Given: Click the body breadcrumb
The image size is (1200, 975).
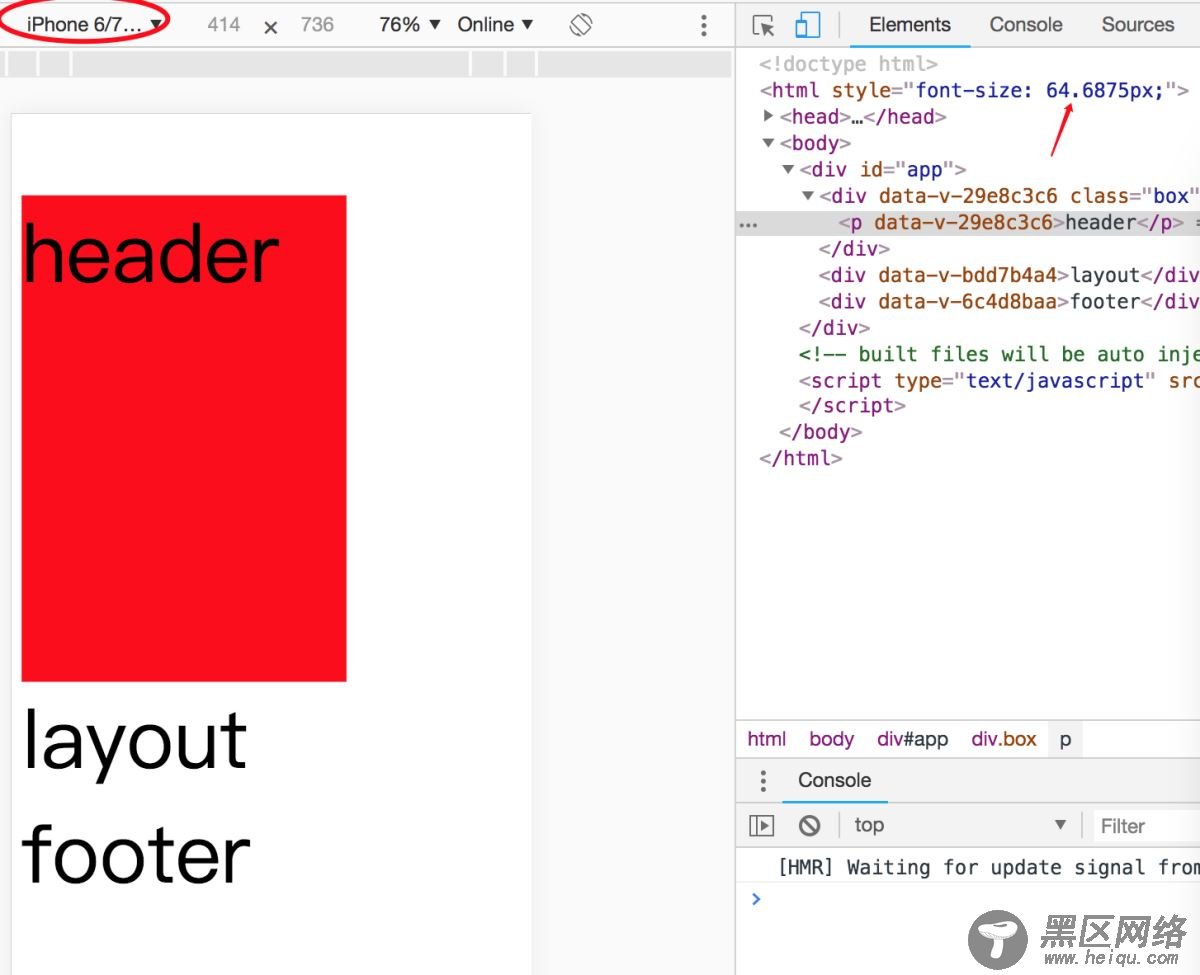Looking at the screenshot, I should click(x=831, y=739).
